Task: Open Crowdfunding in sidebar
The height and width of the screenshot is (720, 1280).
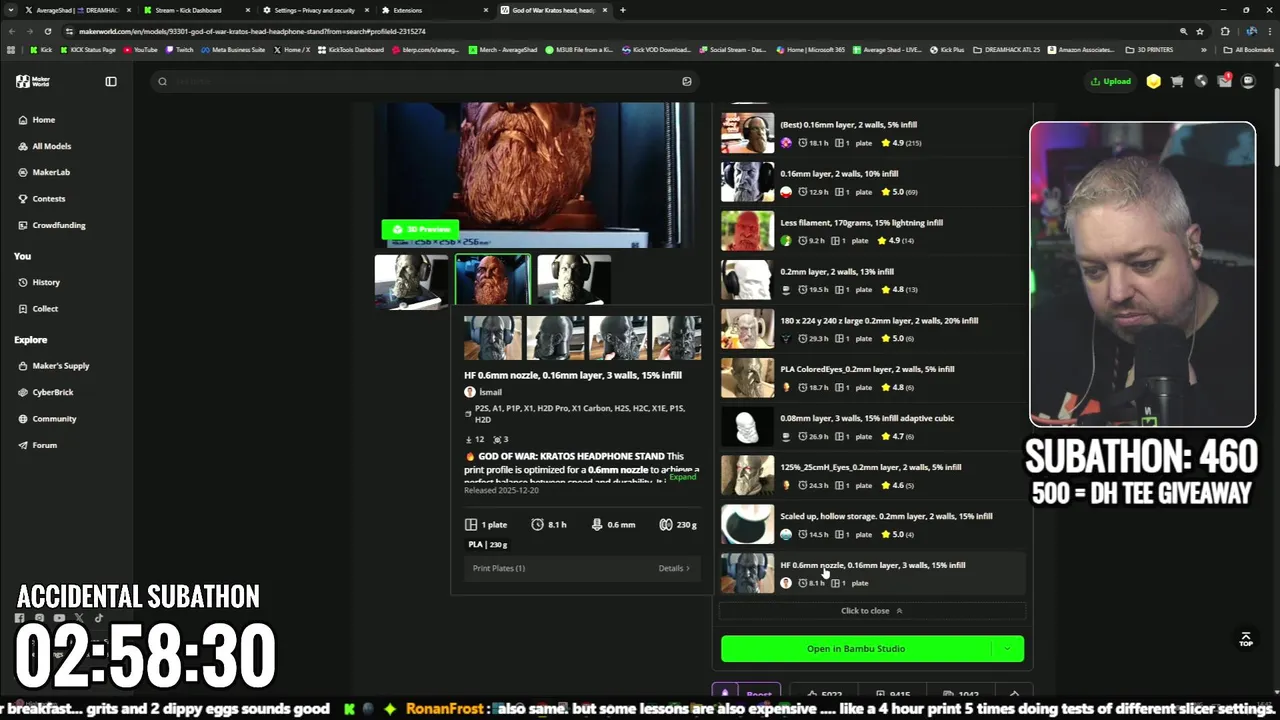Action: pos(58,225)
